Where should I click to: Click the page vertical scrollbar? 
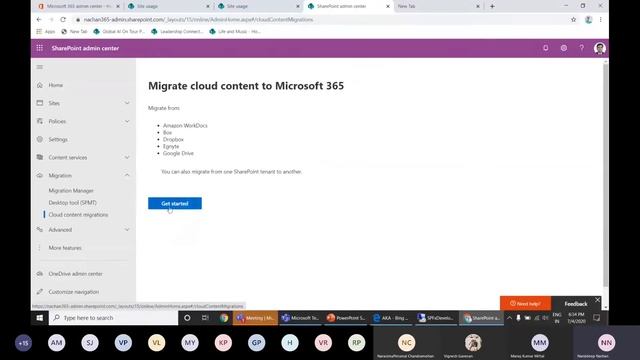click(606, 176)
